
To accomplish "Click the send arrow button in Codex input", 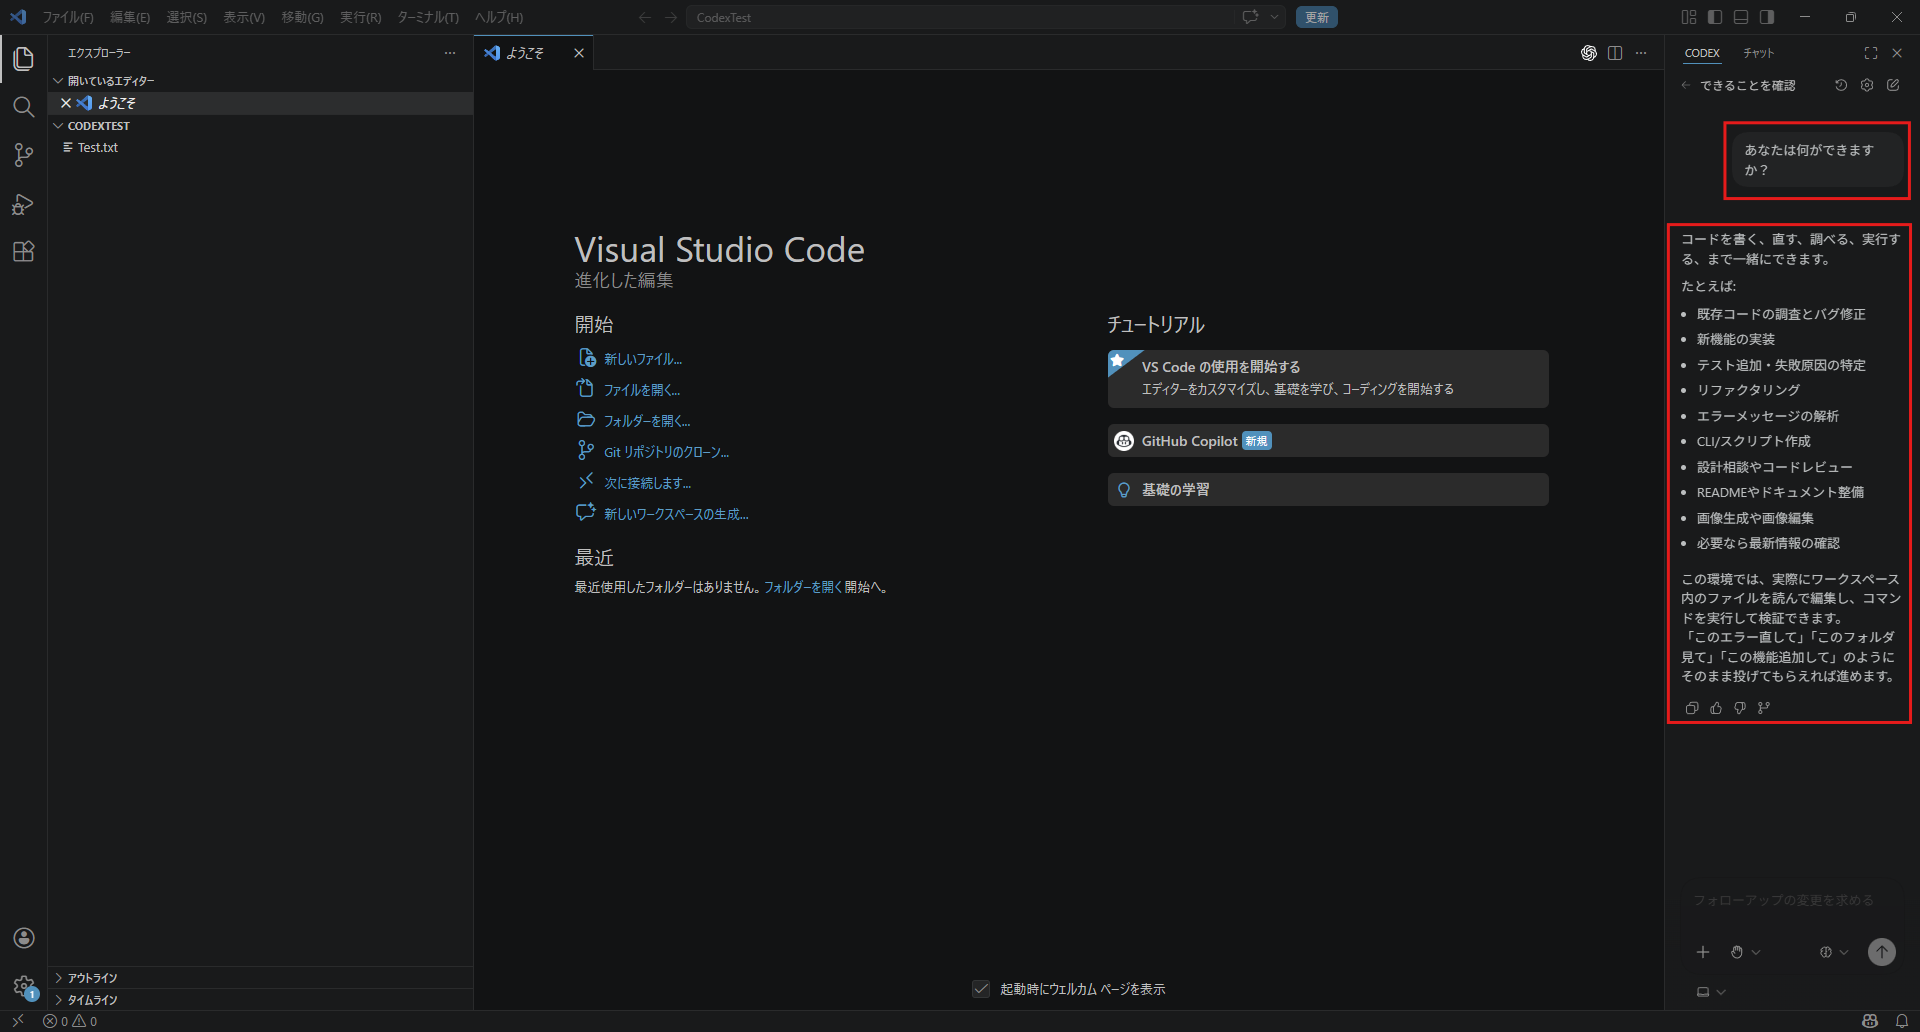I will pyautogui.click(x=1881, y=952).
